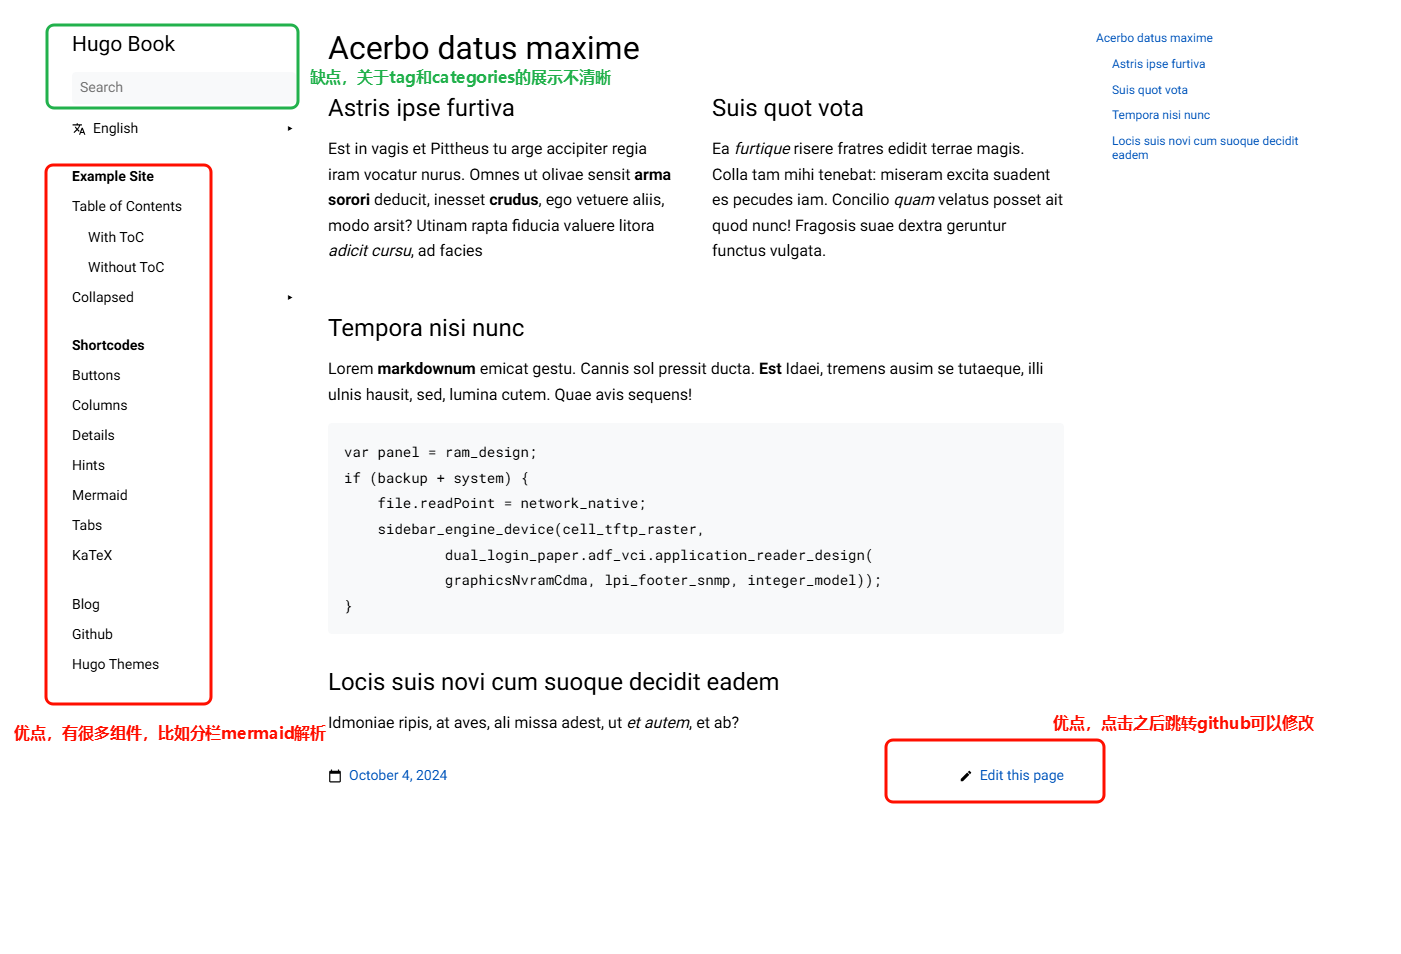Click the pencil edit icon
1401x954 pixels.
point(966,776)
